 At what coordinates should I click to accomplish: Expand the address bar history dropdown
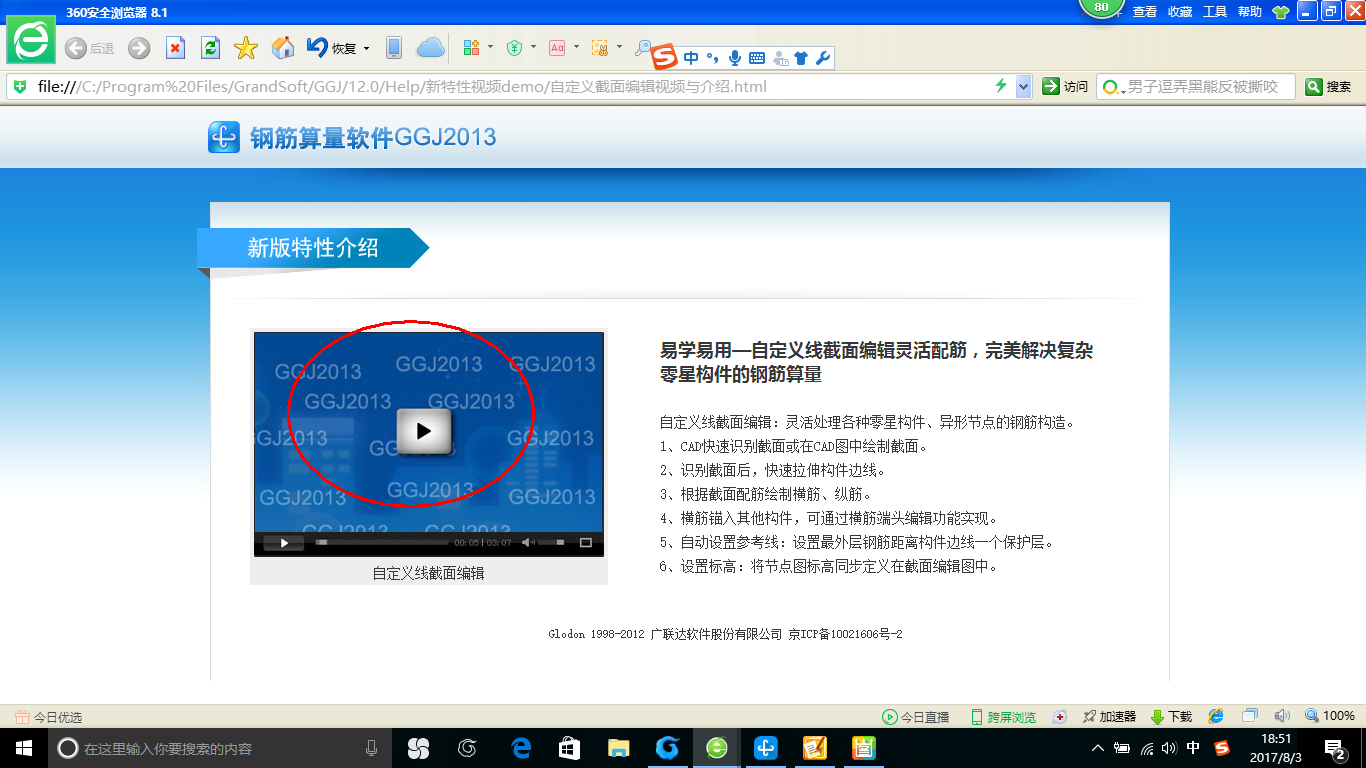tap(1023, 87)
